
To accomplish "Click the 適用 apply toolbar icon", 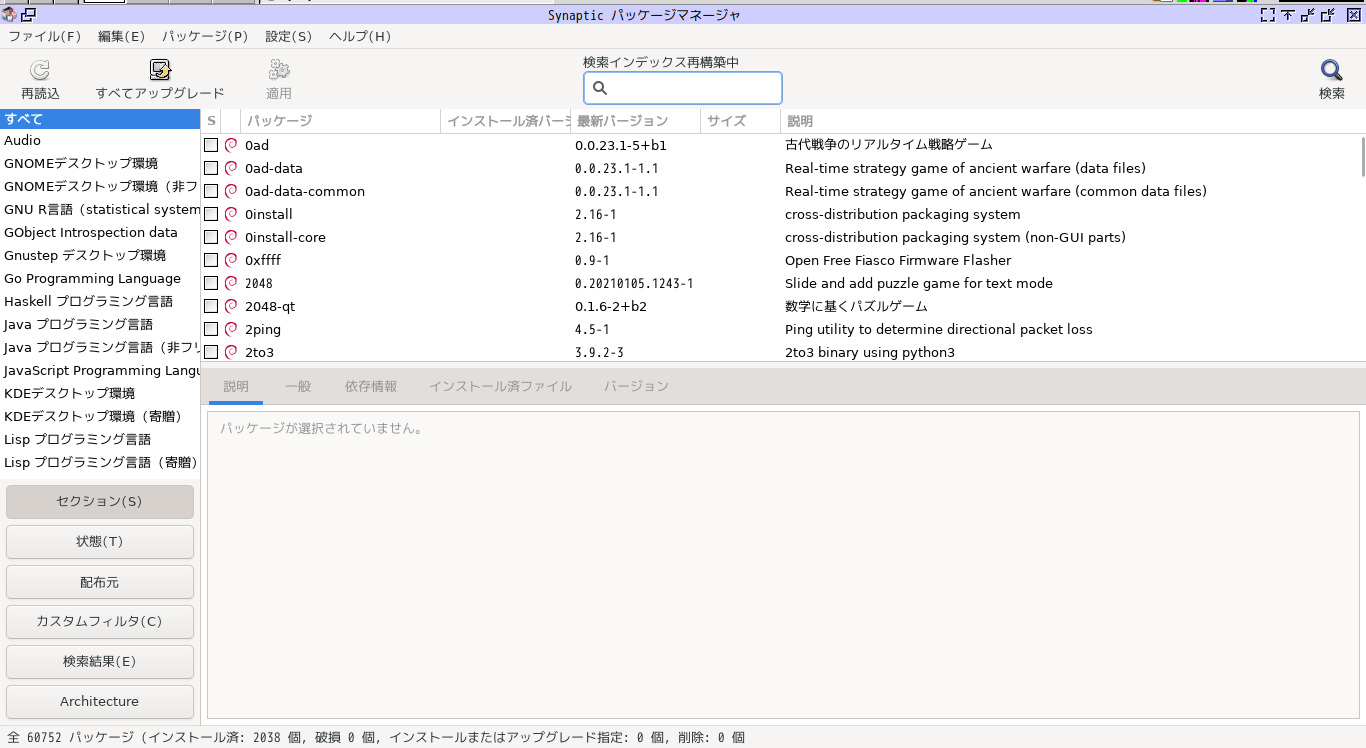I will (279, 70).
